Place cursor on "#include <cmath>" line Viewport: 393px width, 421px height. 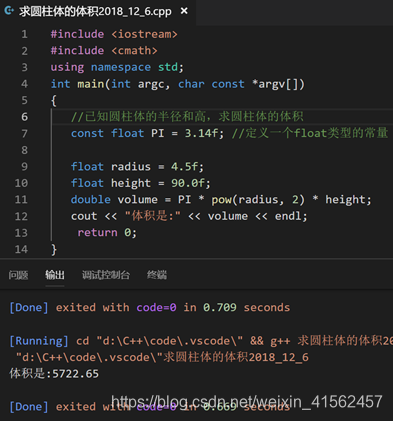[x=104, y=51]
